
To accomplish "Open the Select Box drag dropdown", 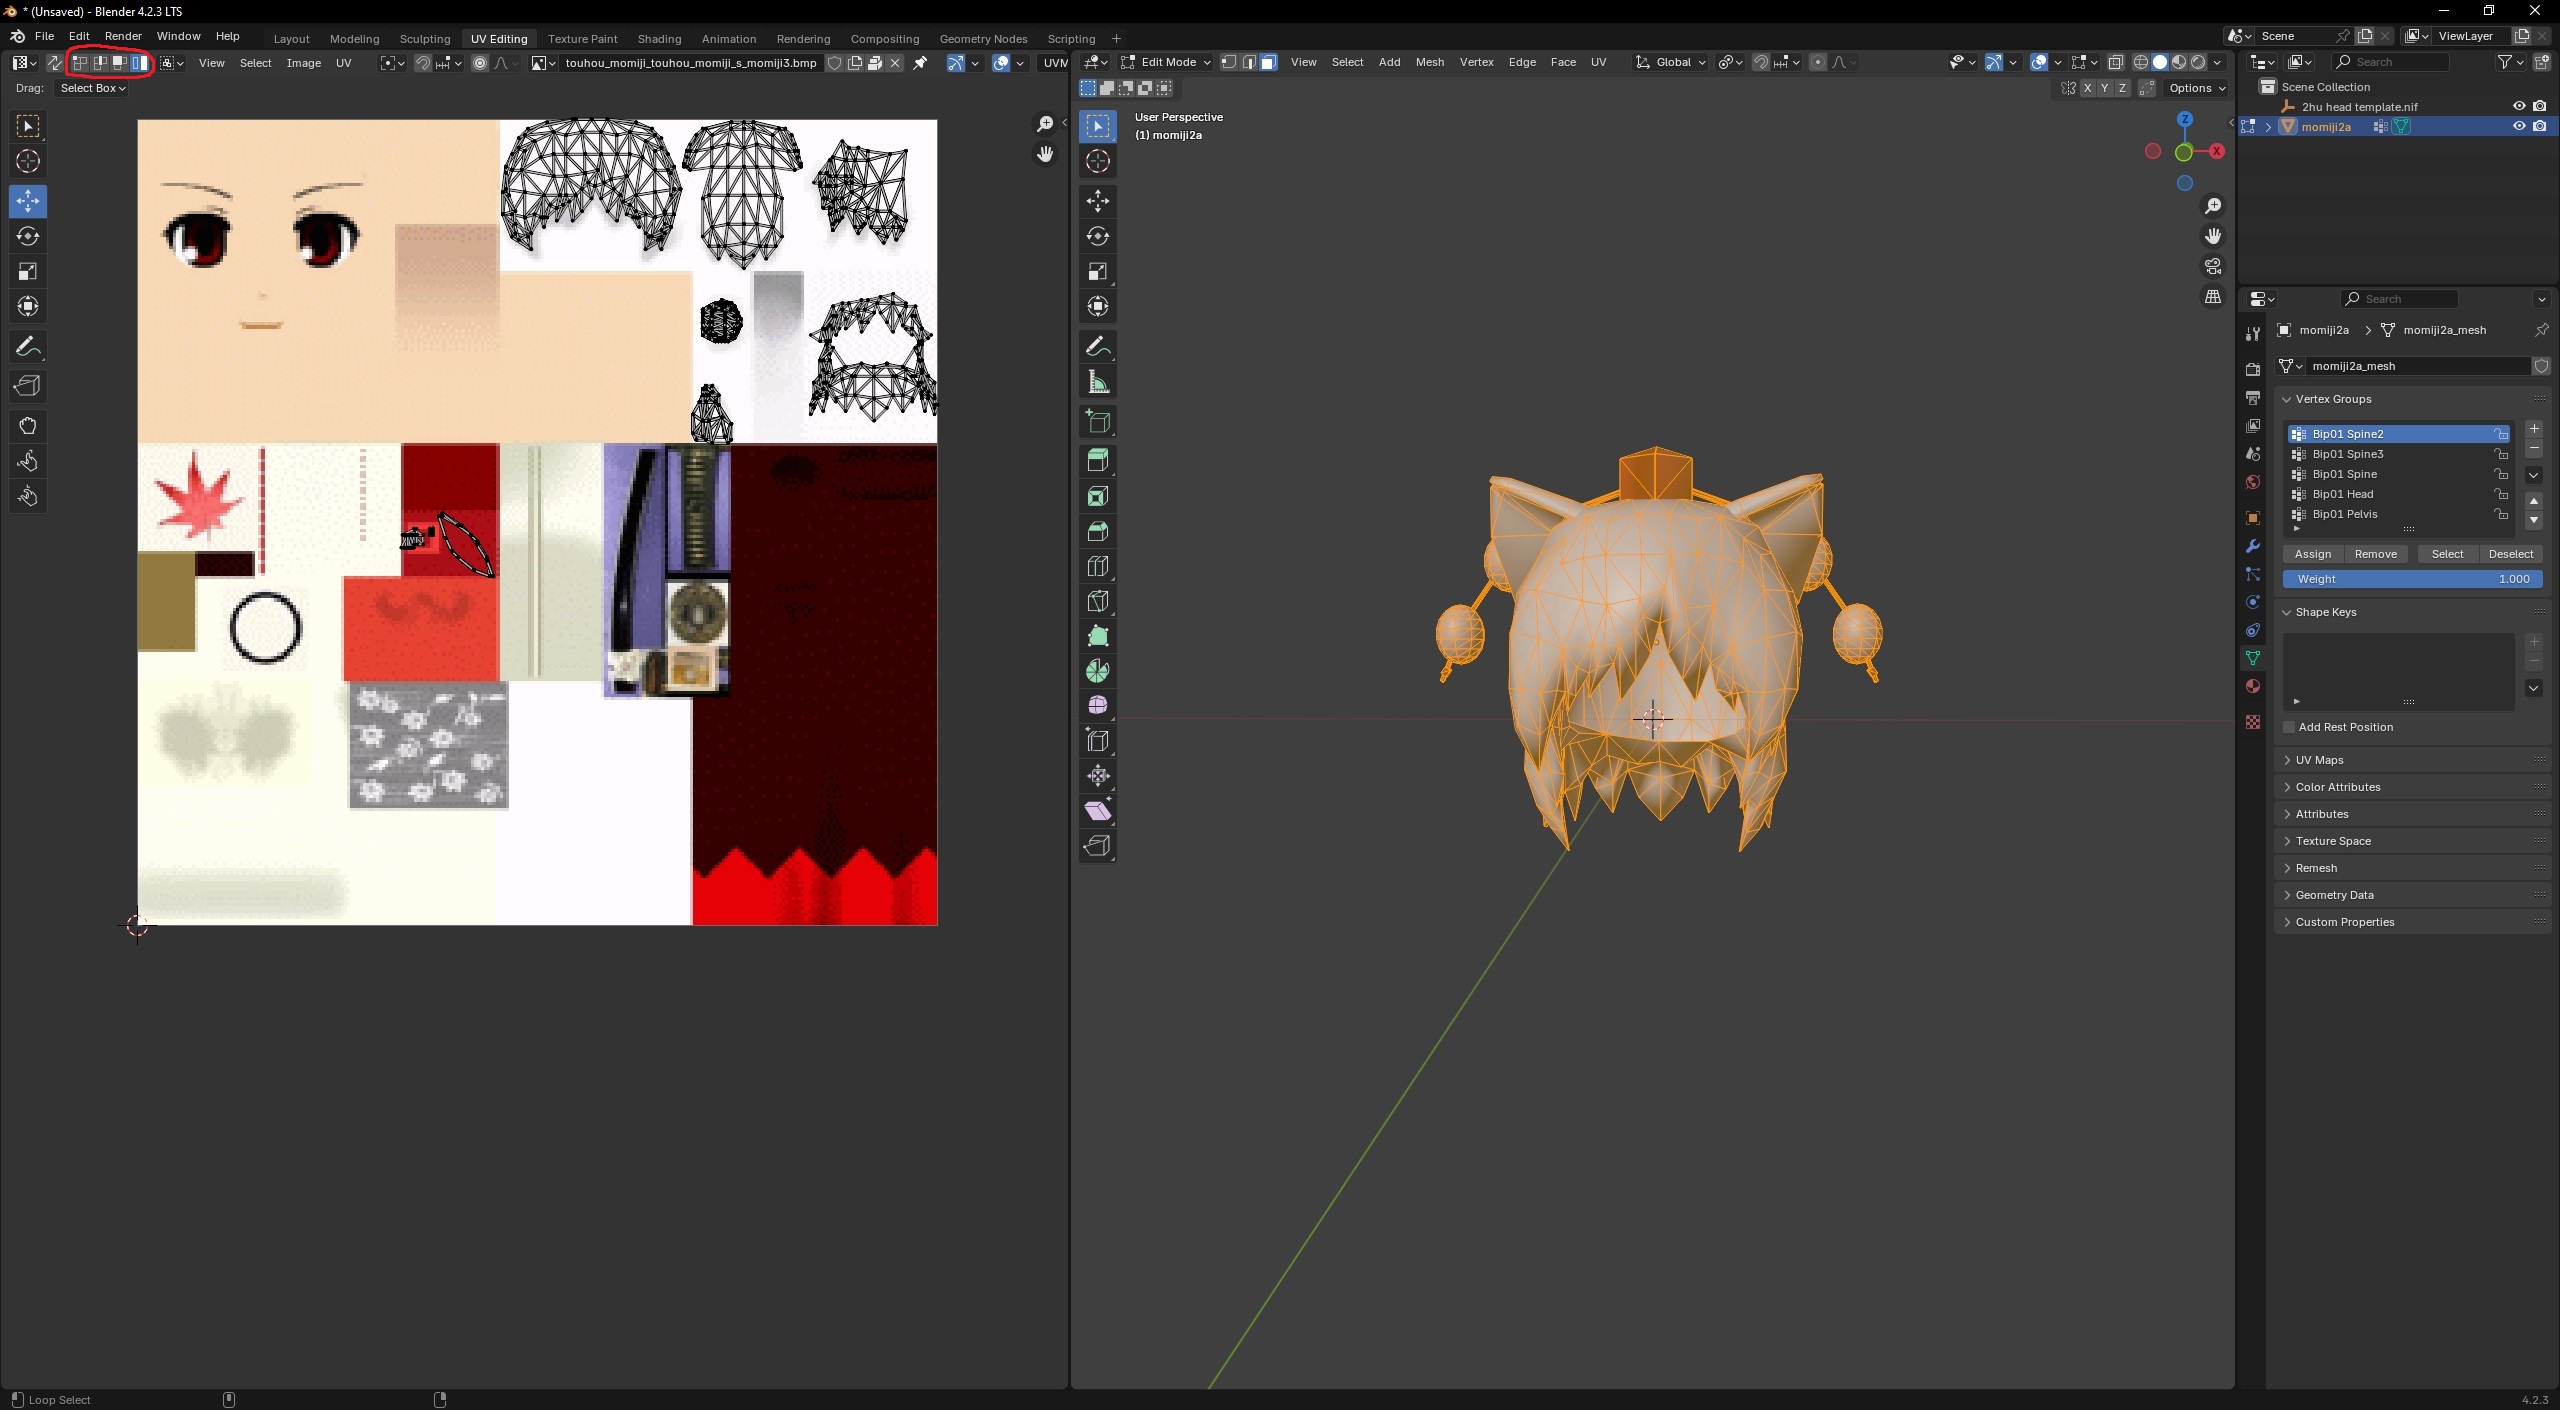I will click(x=93, y=88).
